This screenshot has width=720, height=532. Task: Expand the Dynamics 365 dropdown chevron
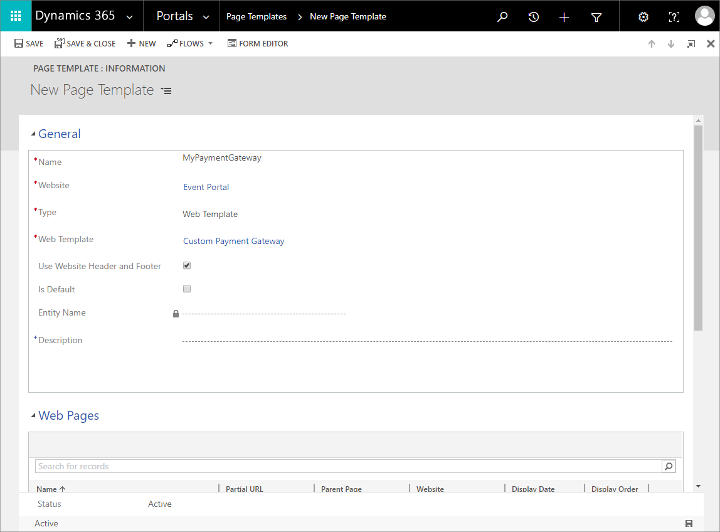pyautogui.click(x=129, y=17)
